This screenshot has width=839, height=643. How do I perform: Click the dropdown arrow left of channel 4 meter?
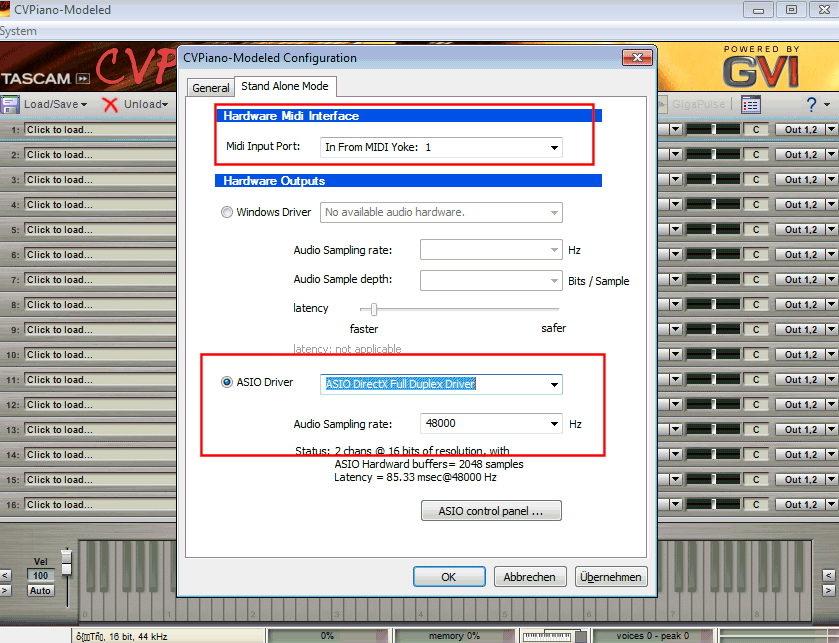[675, 204]
